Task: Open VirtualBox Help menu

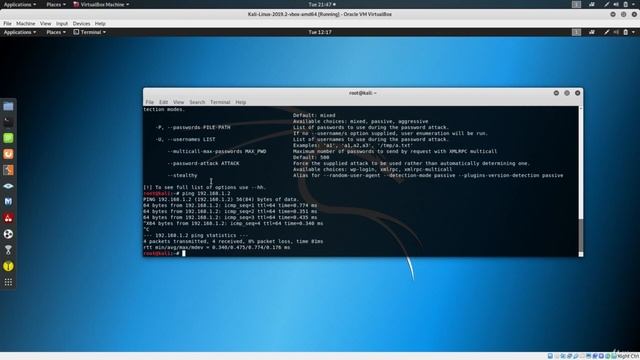Action: [100, 24]
